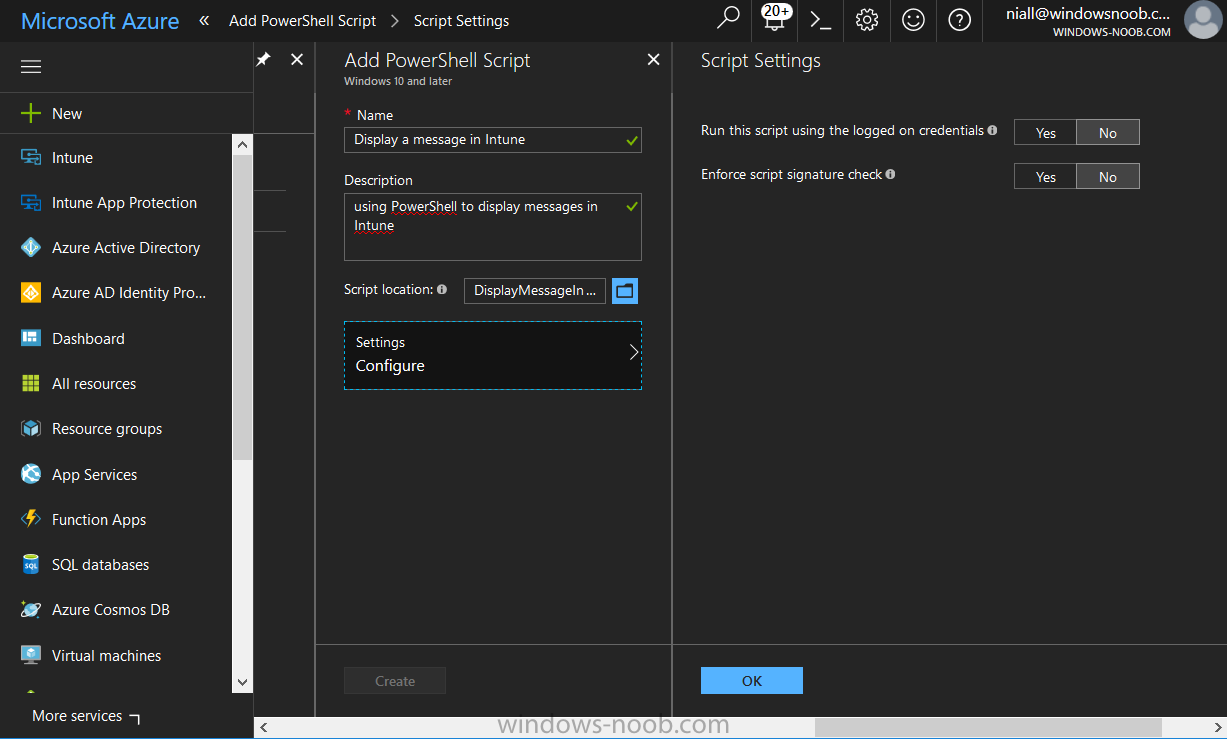
Task: Open the Settings Configure tile
Action: coord(492,355)
